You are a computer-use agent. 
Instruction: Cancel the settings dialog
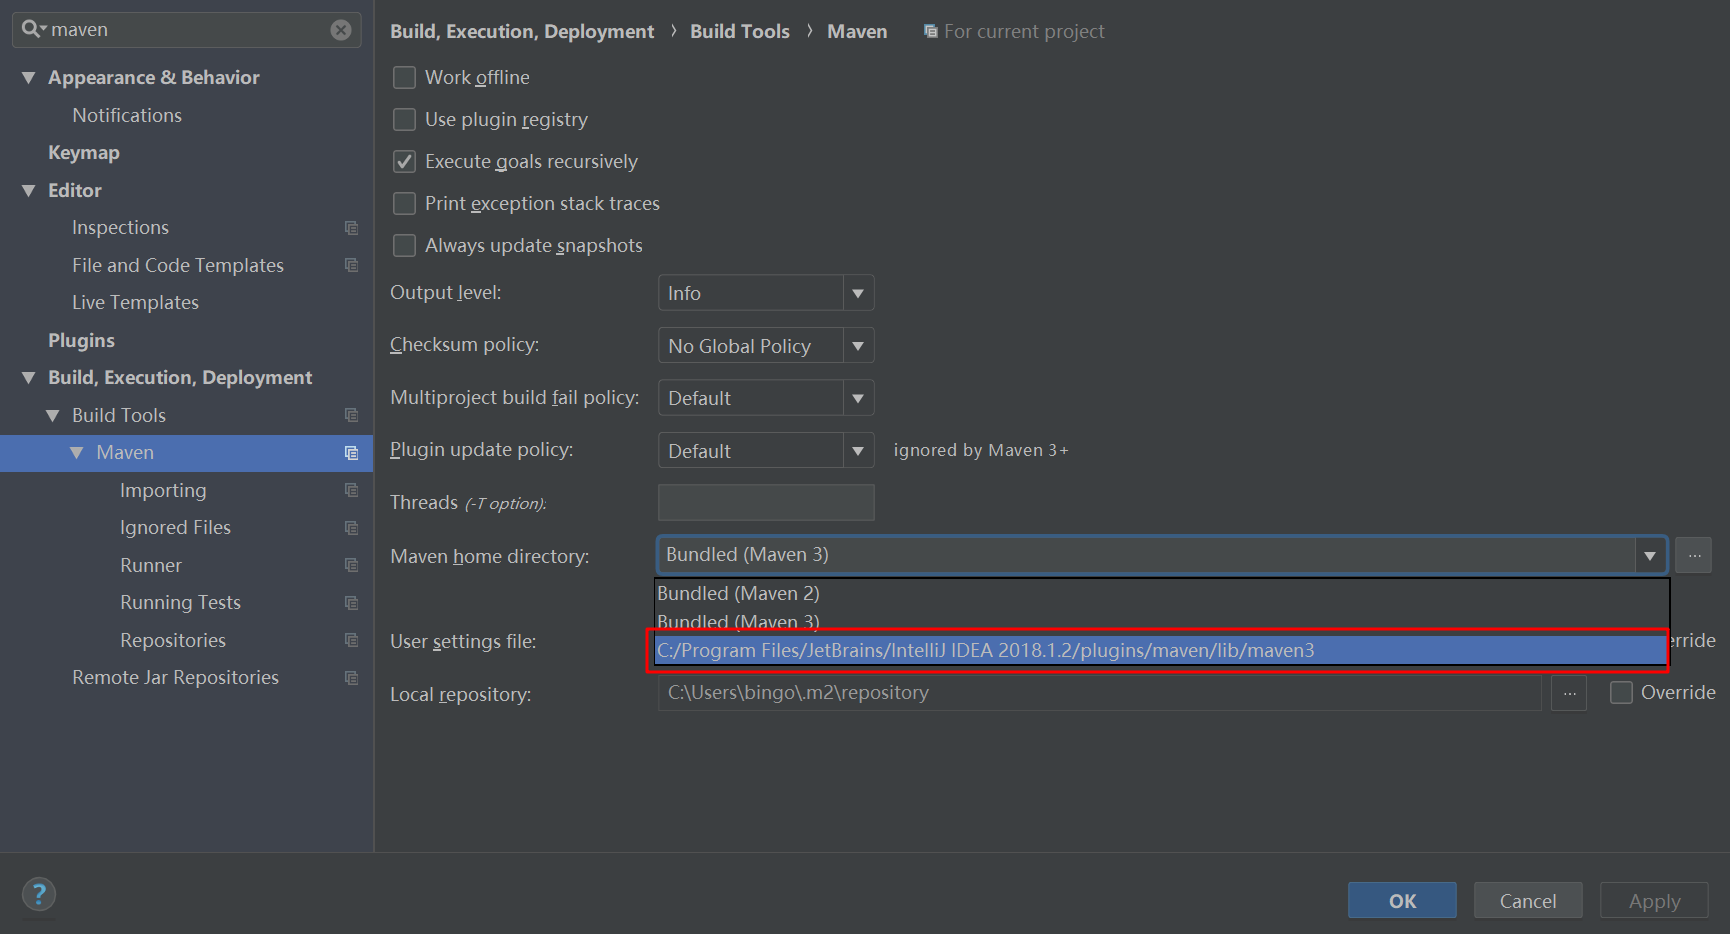click(1528, 900)
